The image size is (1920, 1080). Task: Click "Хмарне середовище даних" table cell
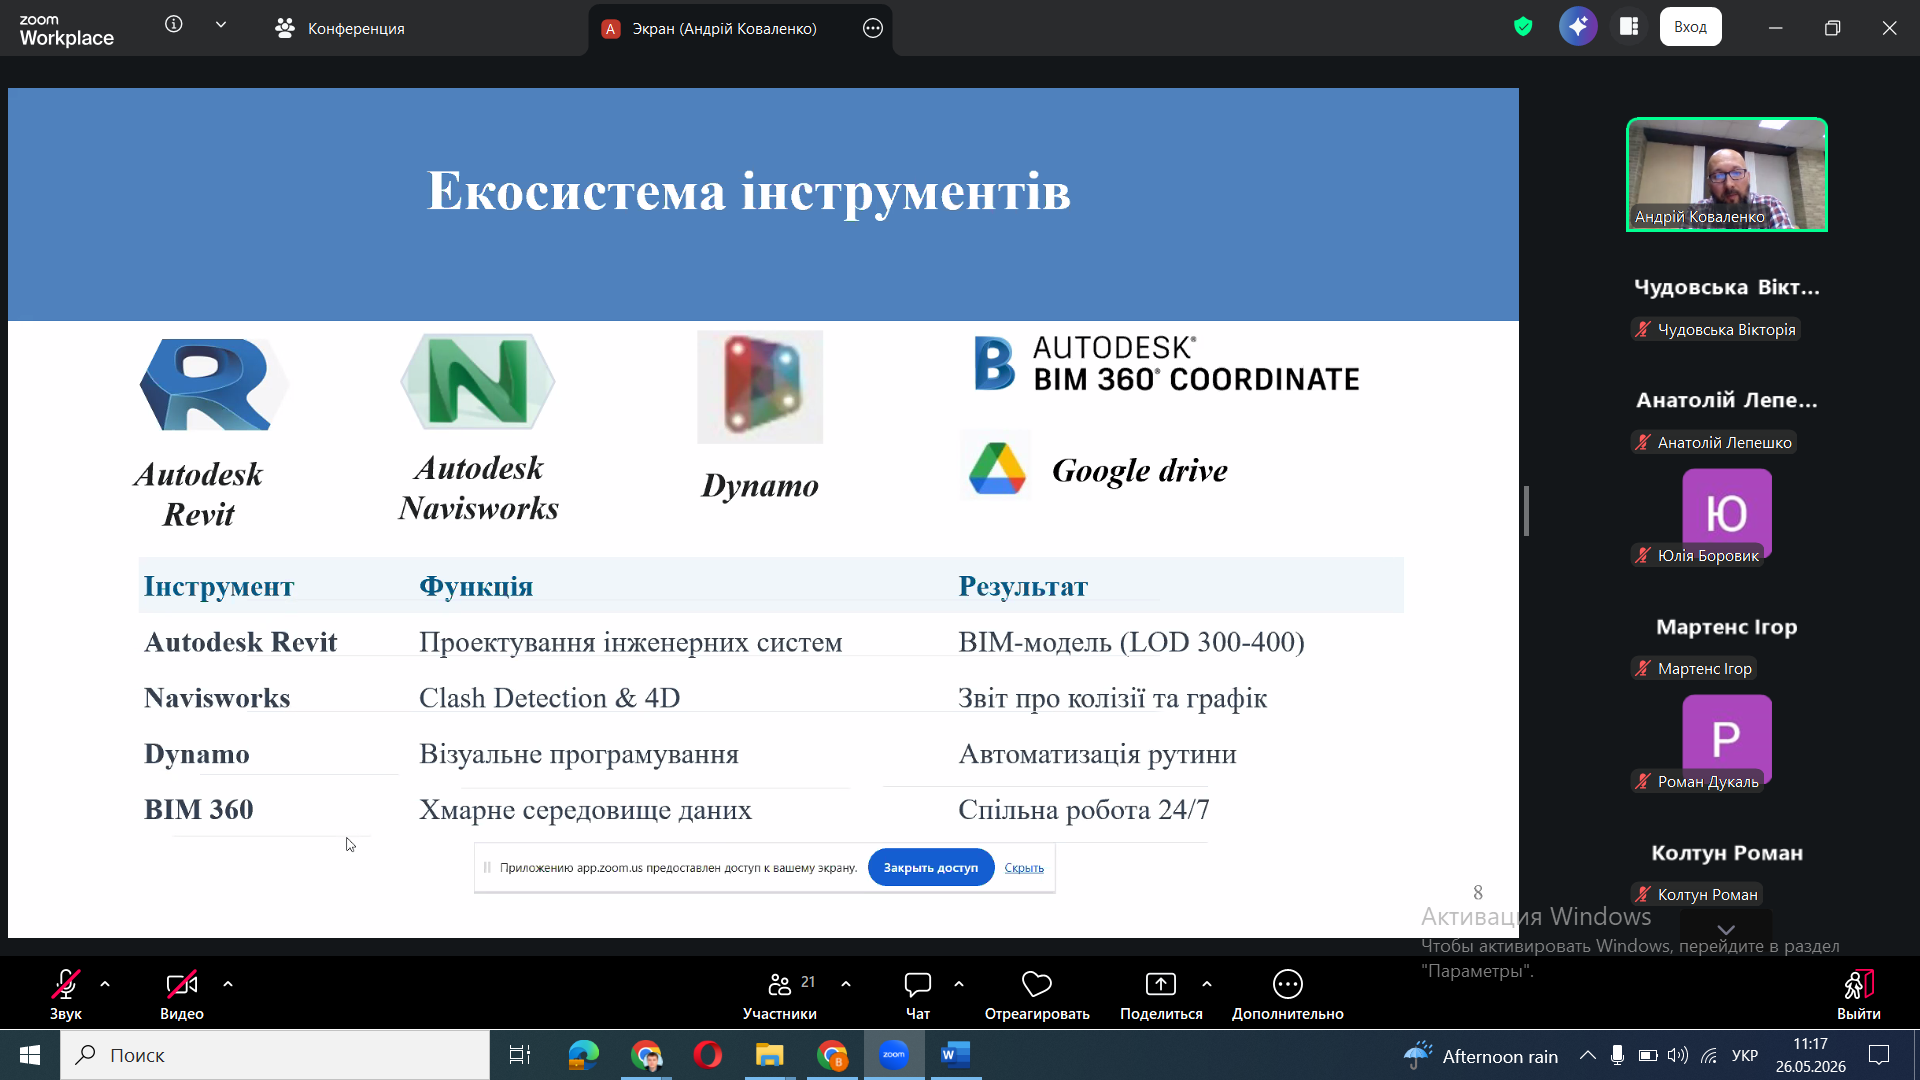pyautogui.click(x=585, y=810)
